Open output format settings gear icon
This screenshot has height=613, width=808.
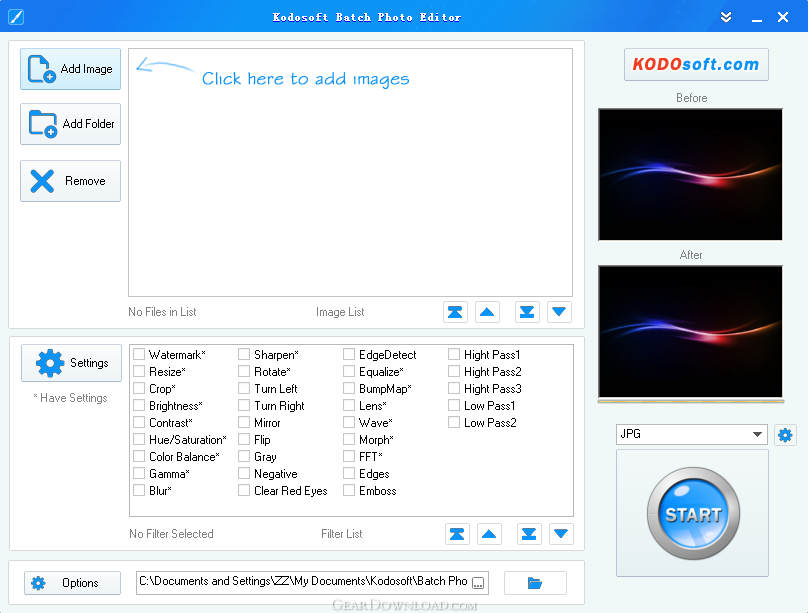click(785, 435)
